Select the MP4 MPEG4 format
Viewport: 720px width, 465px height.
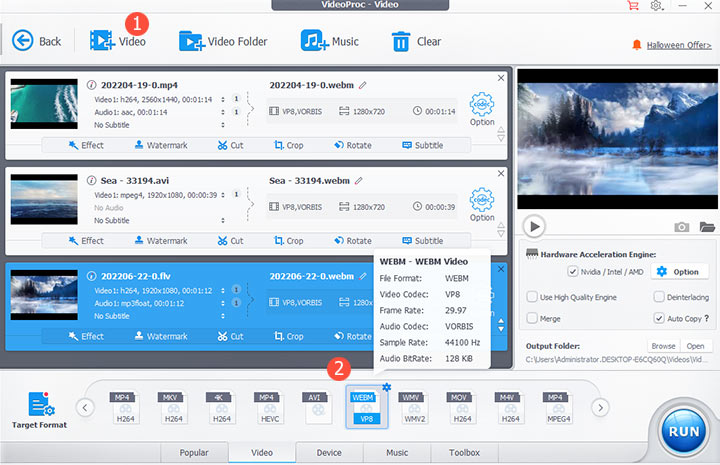558,408
